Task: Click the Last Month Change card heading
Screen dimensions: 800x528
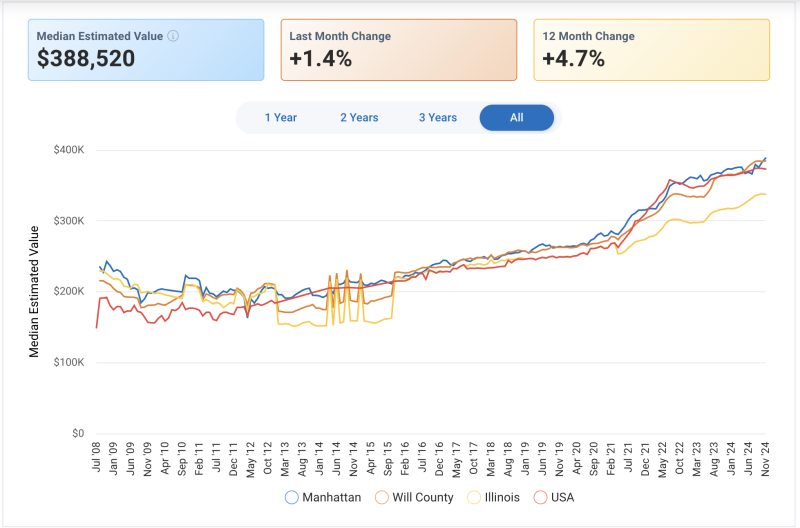Action: click(340, 36)
